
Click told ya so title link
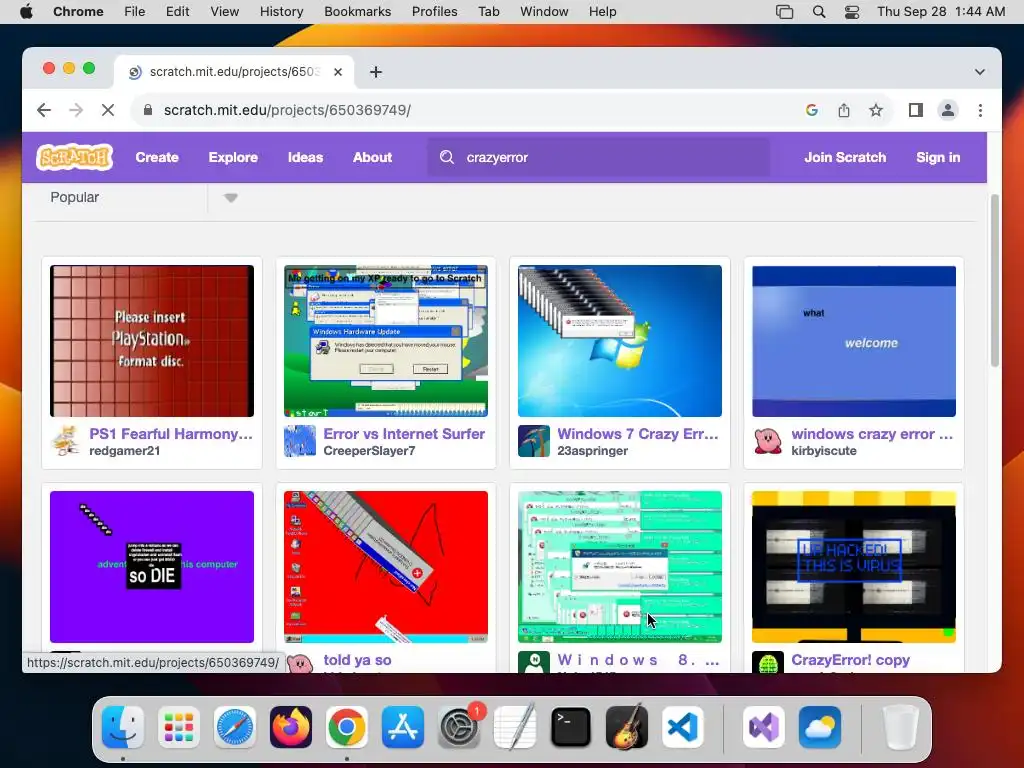(x=357, y=660)
